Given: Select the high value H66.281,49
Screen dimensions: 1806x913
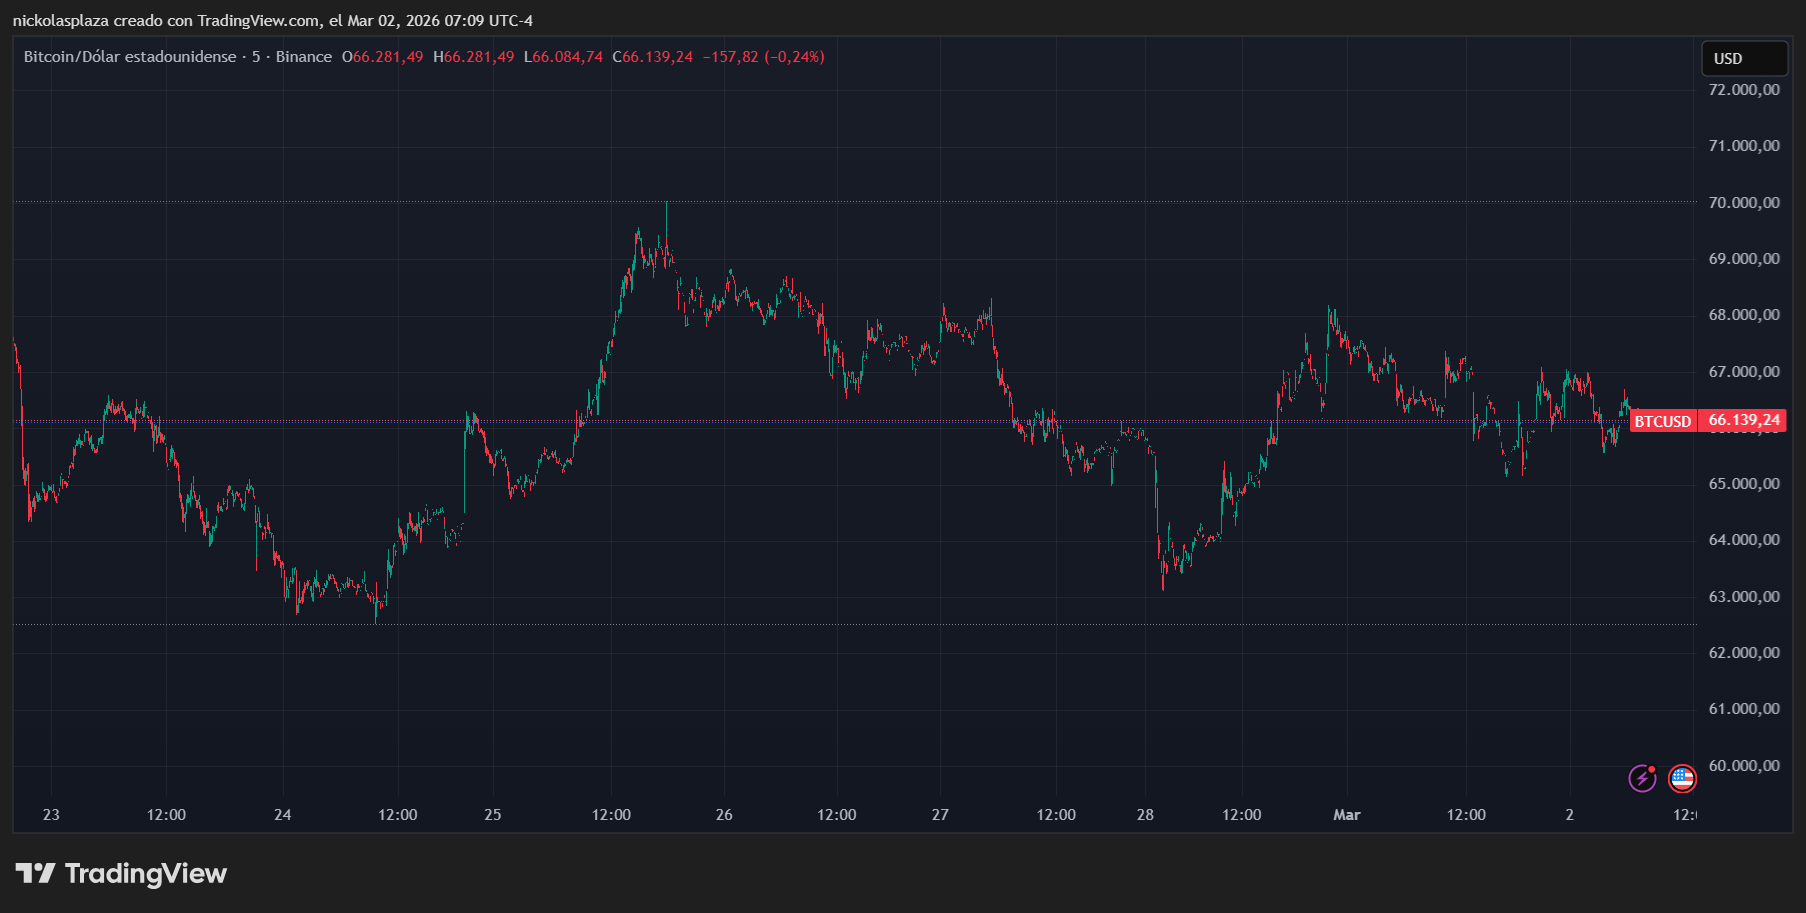Looking at the screenshot, I should (473, 57).
